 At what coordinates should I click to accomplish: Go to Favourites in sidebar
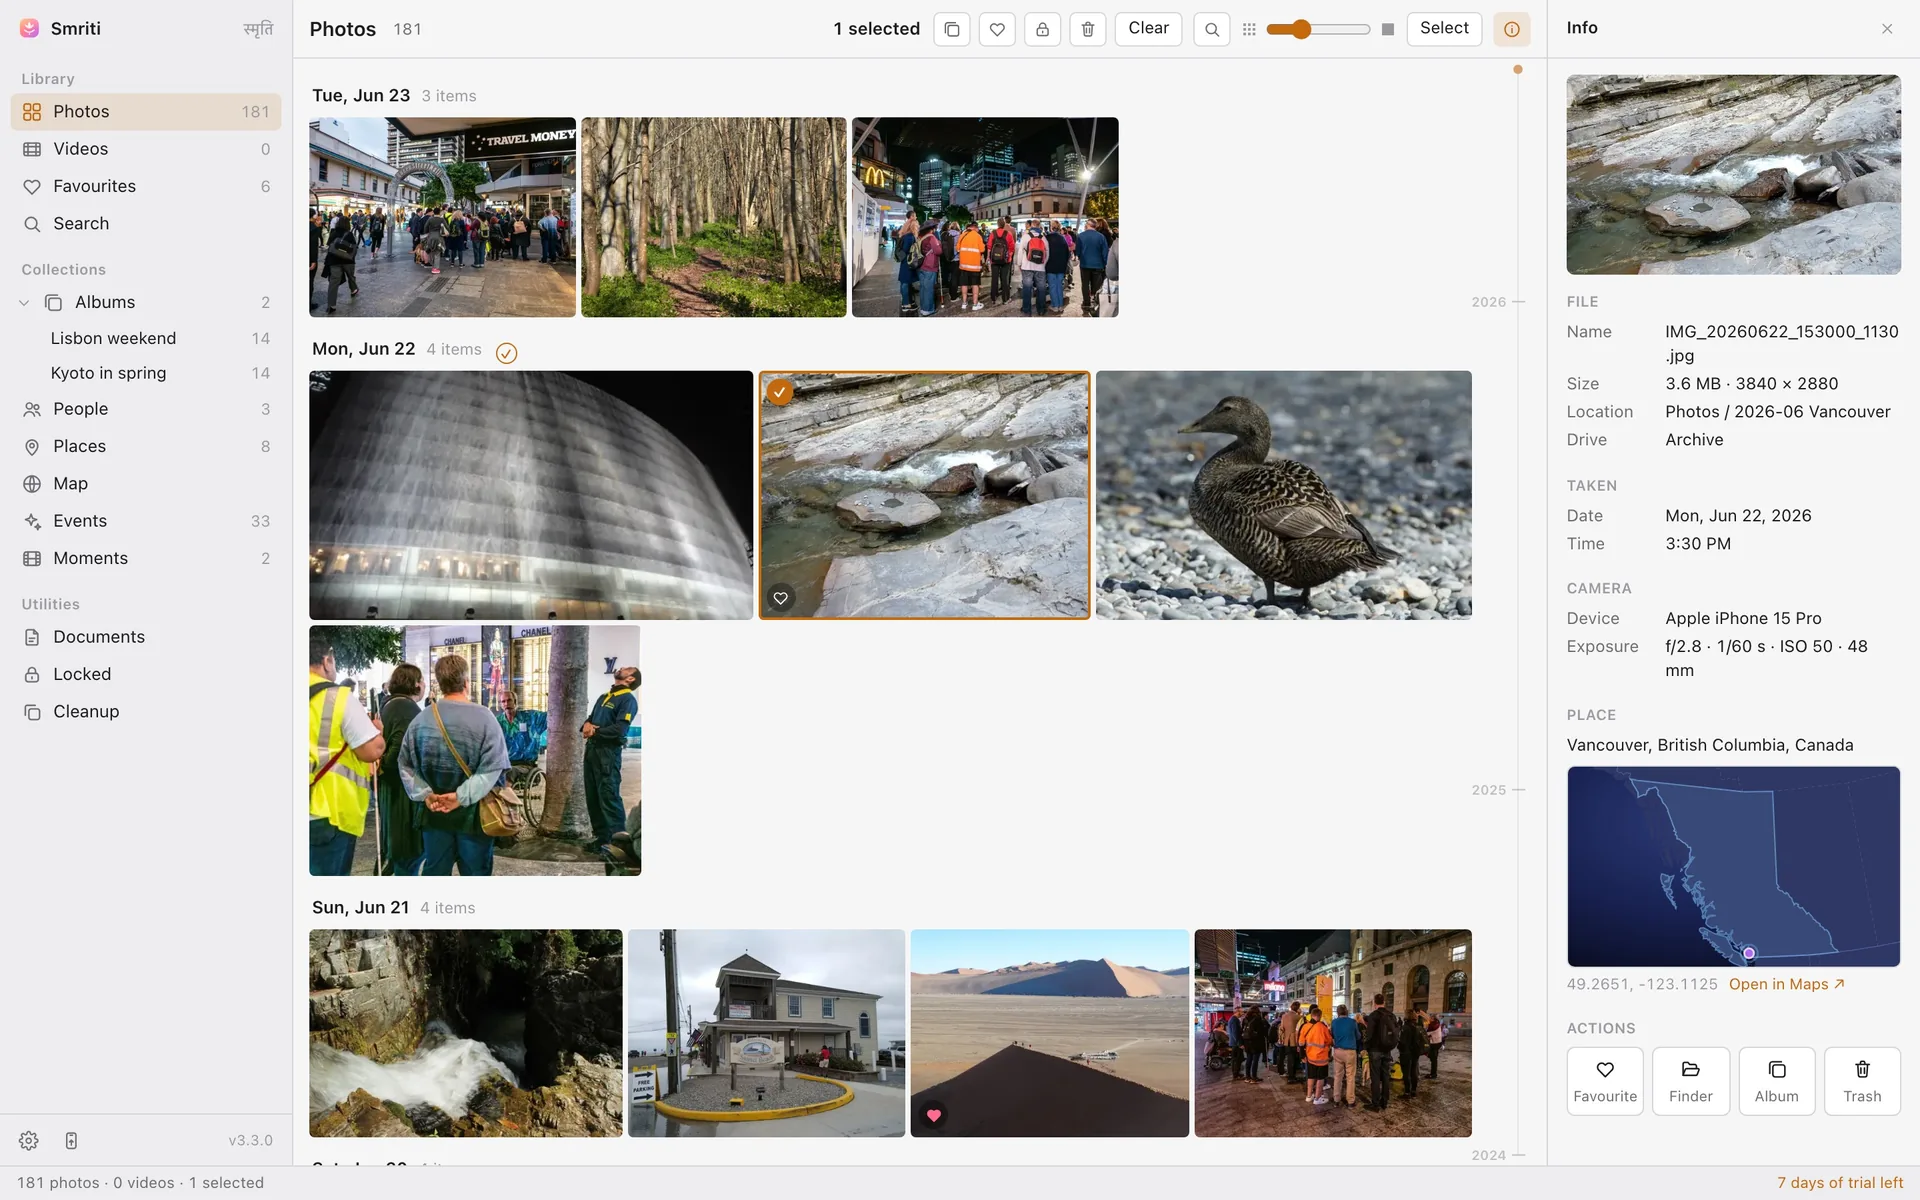click(x=146, y=186)
